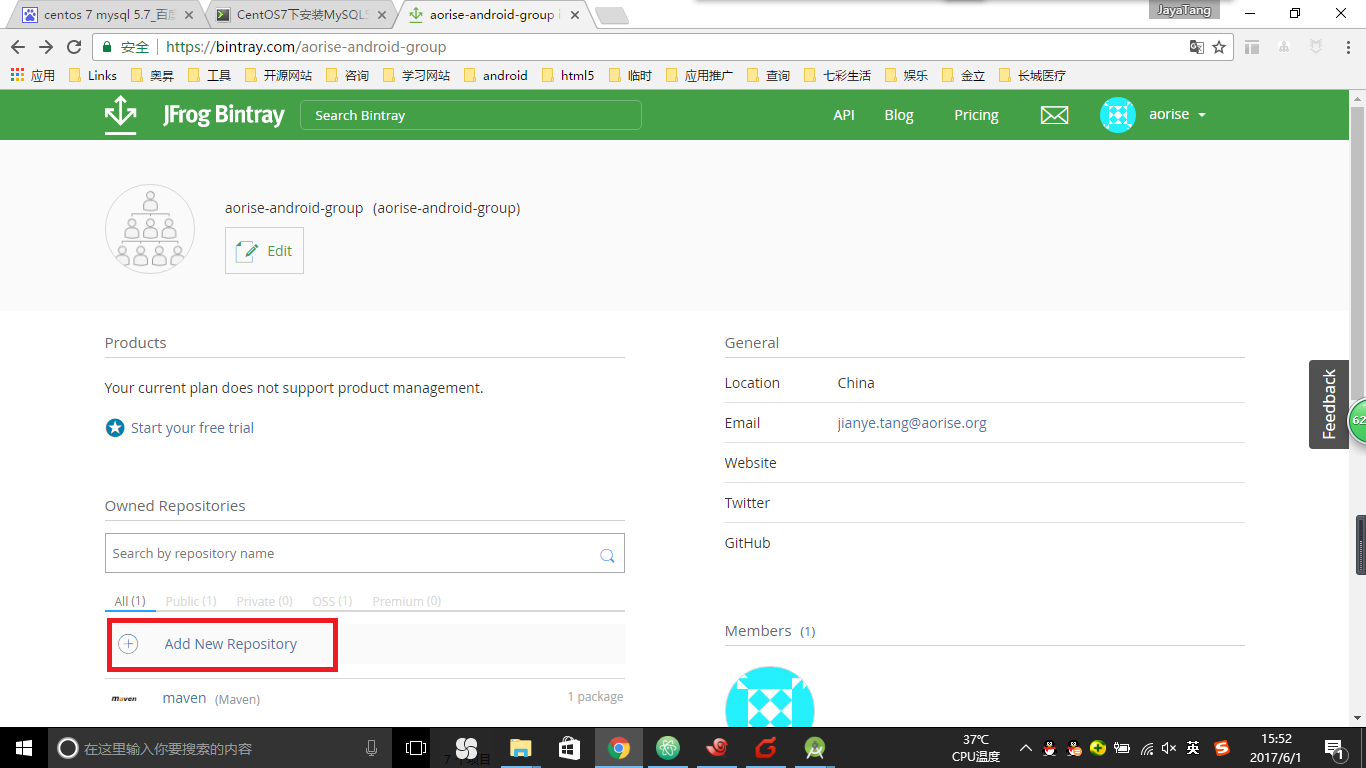1366x768 pixels.
Task: Click the star icon beside Start your free trial
Action: tap(115, 428)
